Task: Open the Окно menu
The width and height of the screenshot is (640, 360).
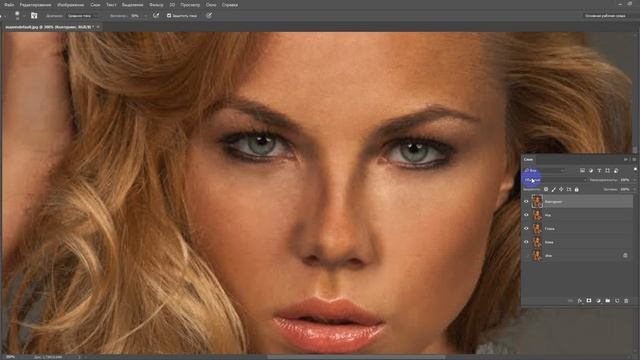Action: pyautogui.click(x=211, y=5)
